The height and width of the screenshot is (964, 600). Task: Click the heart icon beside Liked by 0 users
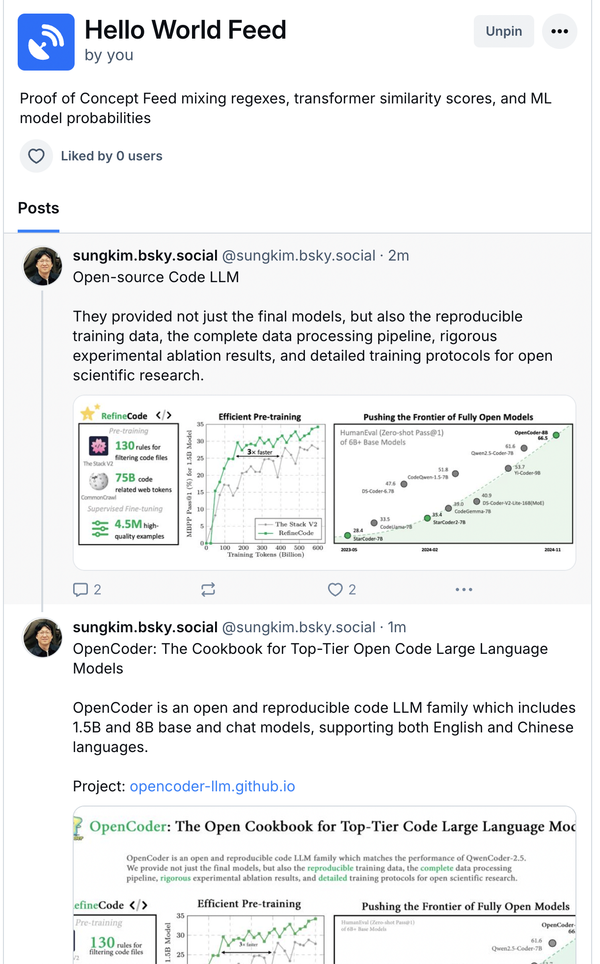[x=36, y=156]
